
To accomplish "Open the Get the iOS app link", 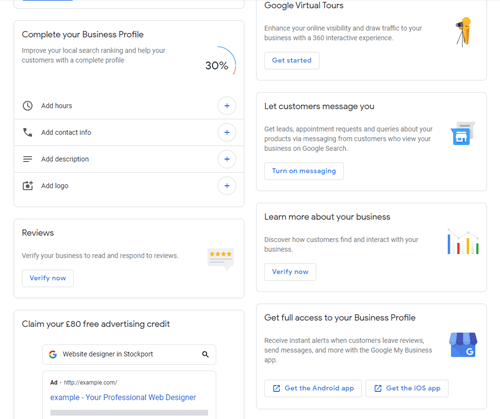I will (407, 388).
